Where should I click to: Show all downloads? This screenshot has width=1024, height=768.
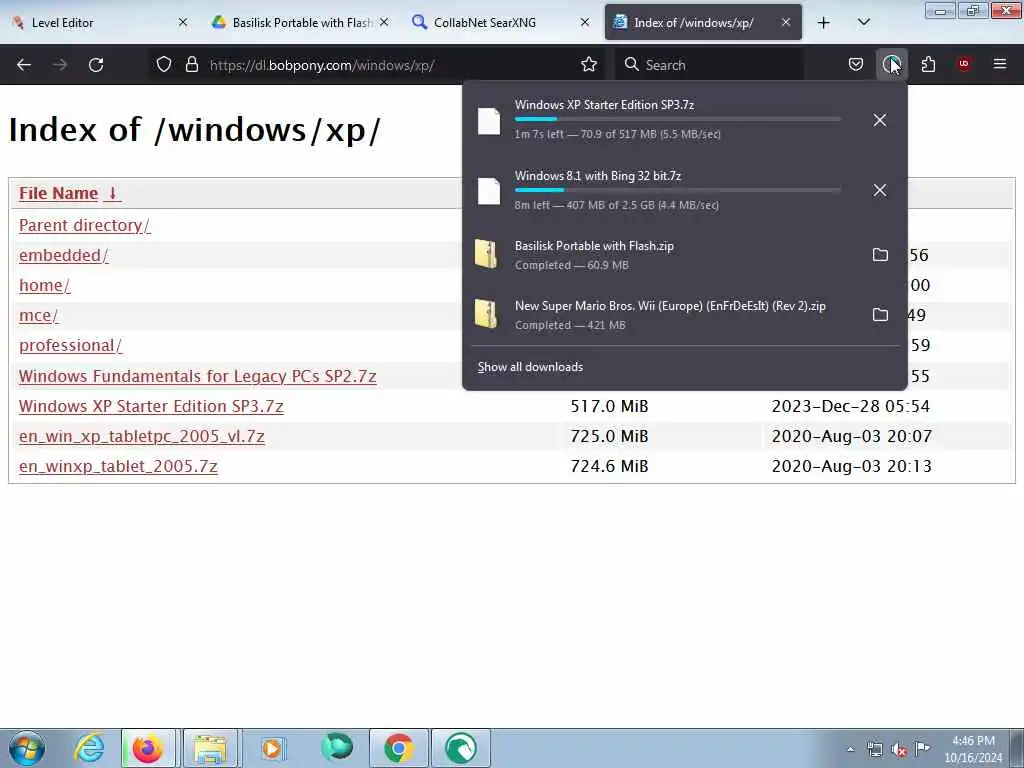pos(530,367)
